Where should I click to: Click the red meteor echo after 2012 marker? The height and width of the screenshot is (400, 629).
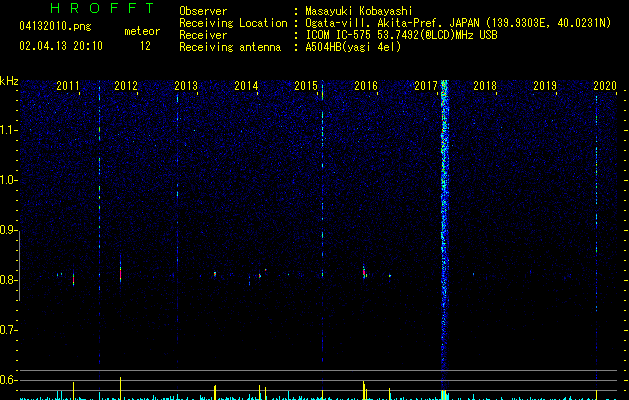pos(120,272)
